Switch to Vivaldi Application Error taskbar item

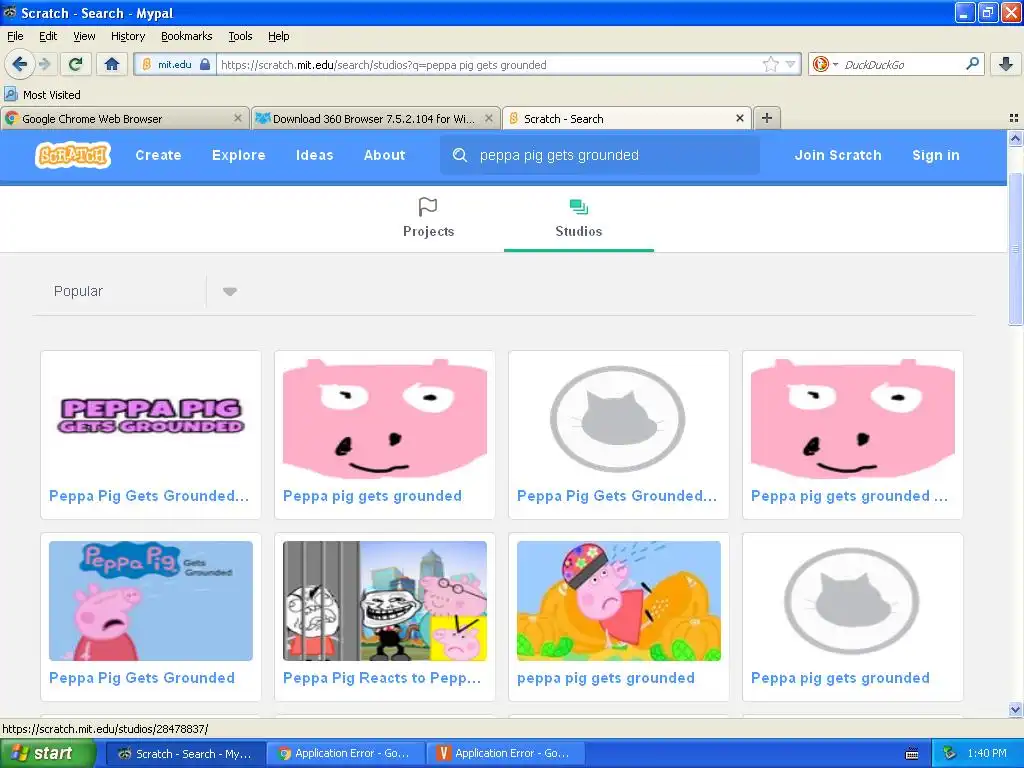pyautogui.click(x=505, y=754)
